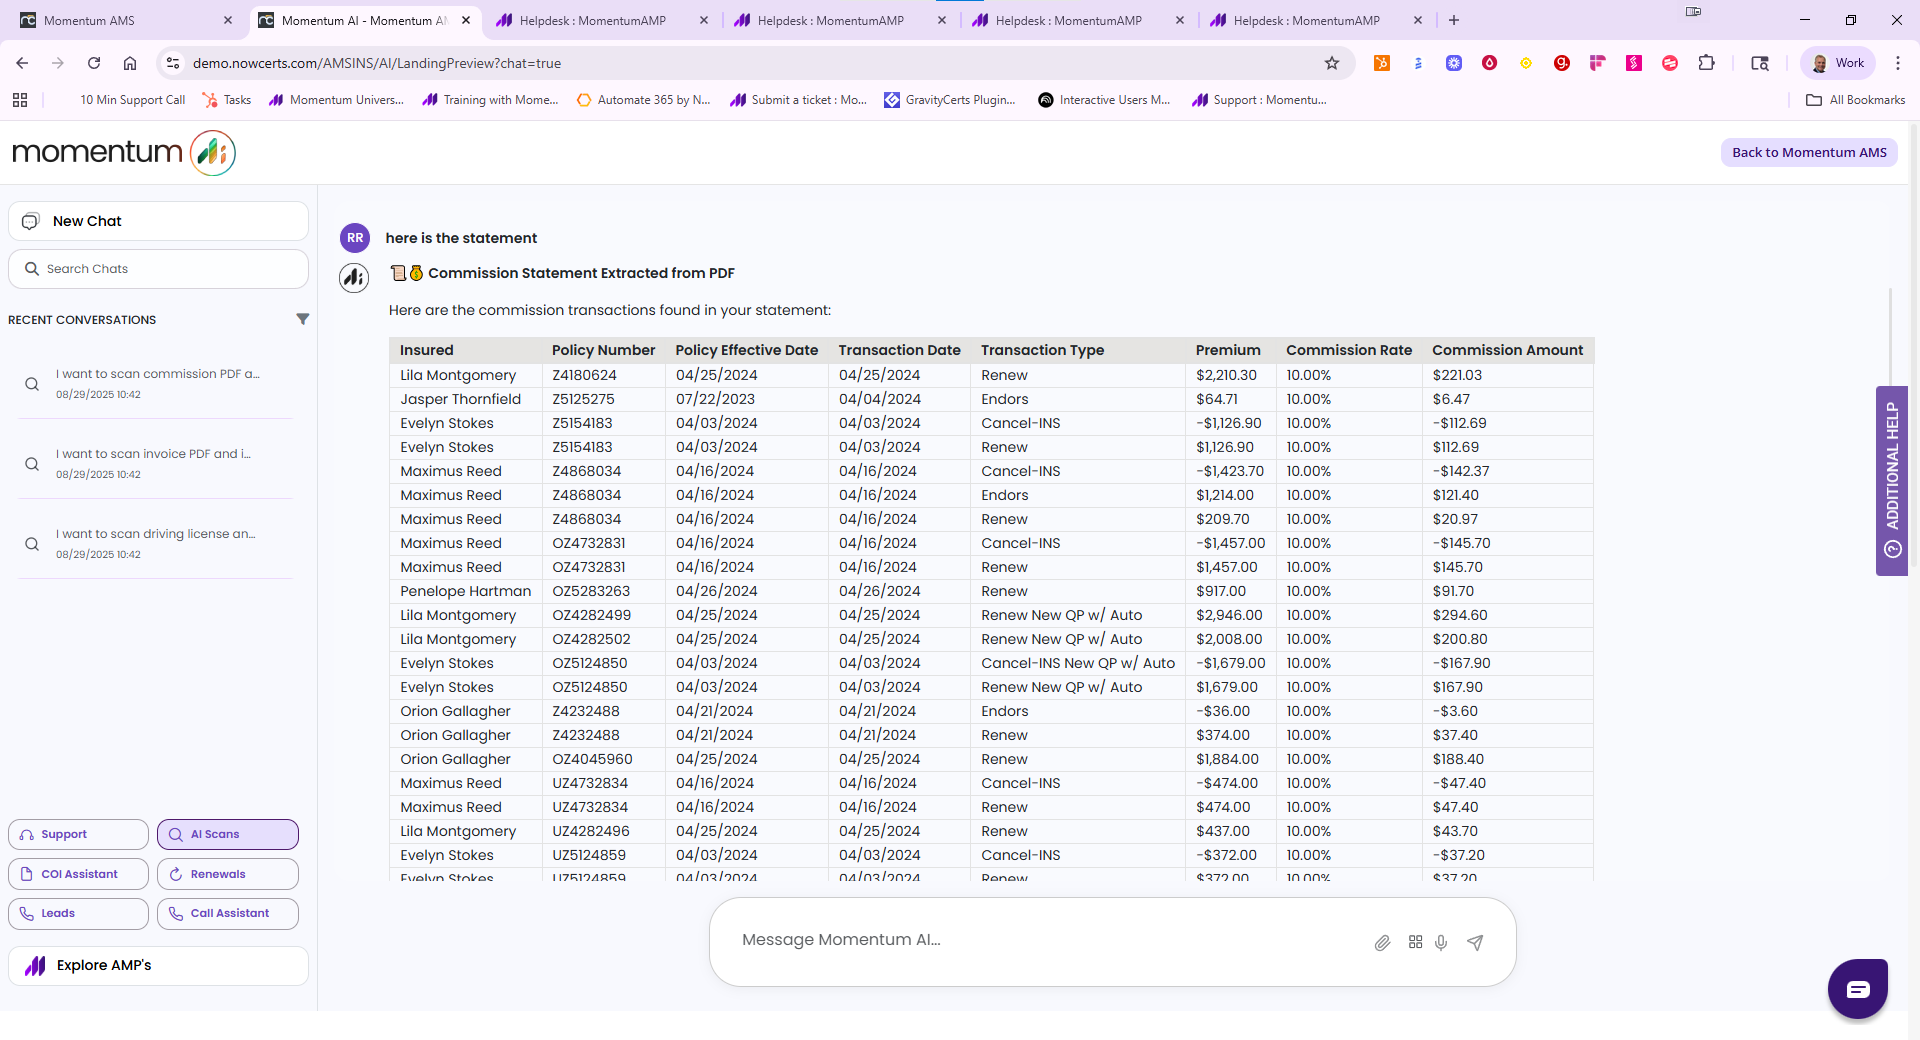This screenshot has height=1040, width=1920.
Task: Open All Bookmarks folder
Action: (1856, 100)
